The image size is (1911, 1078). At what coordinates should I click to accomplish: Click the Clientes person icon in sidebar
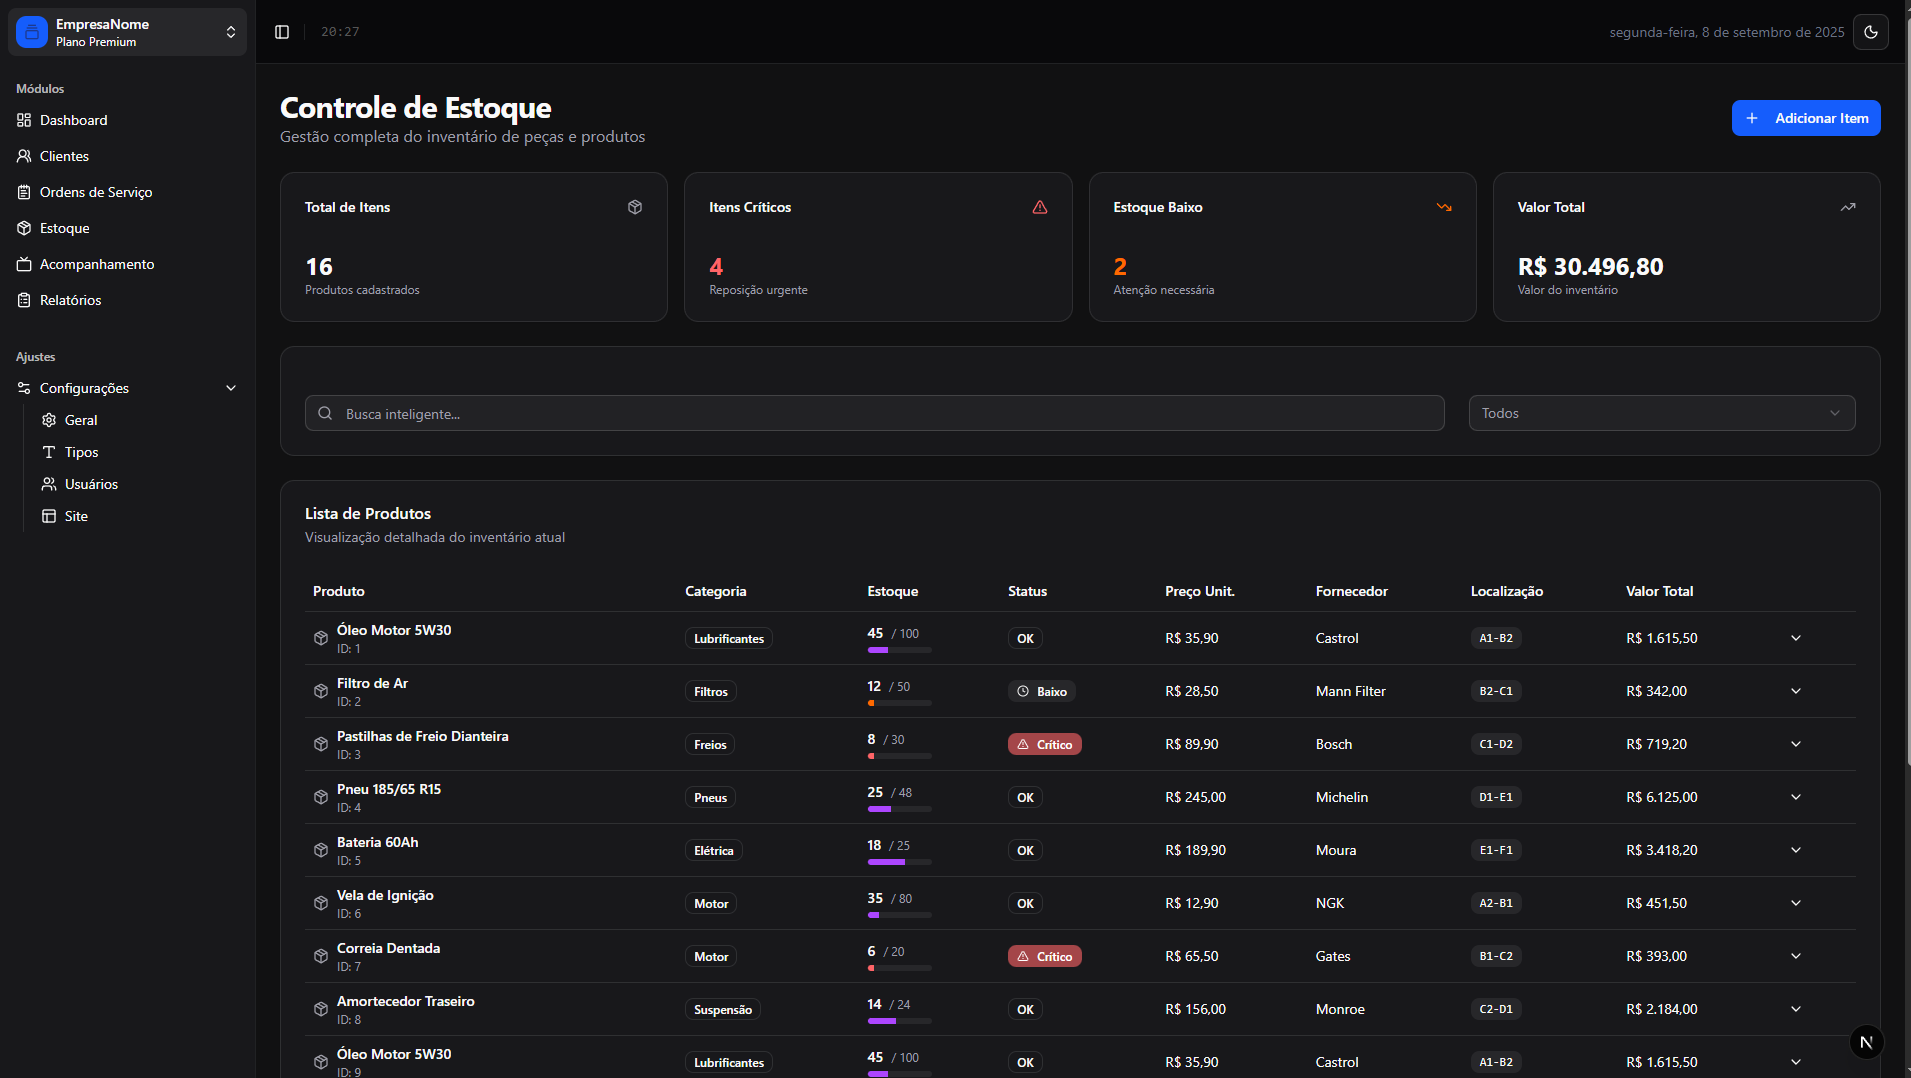[24, 156]
